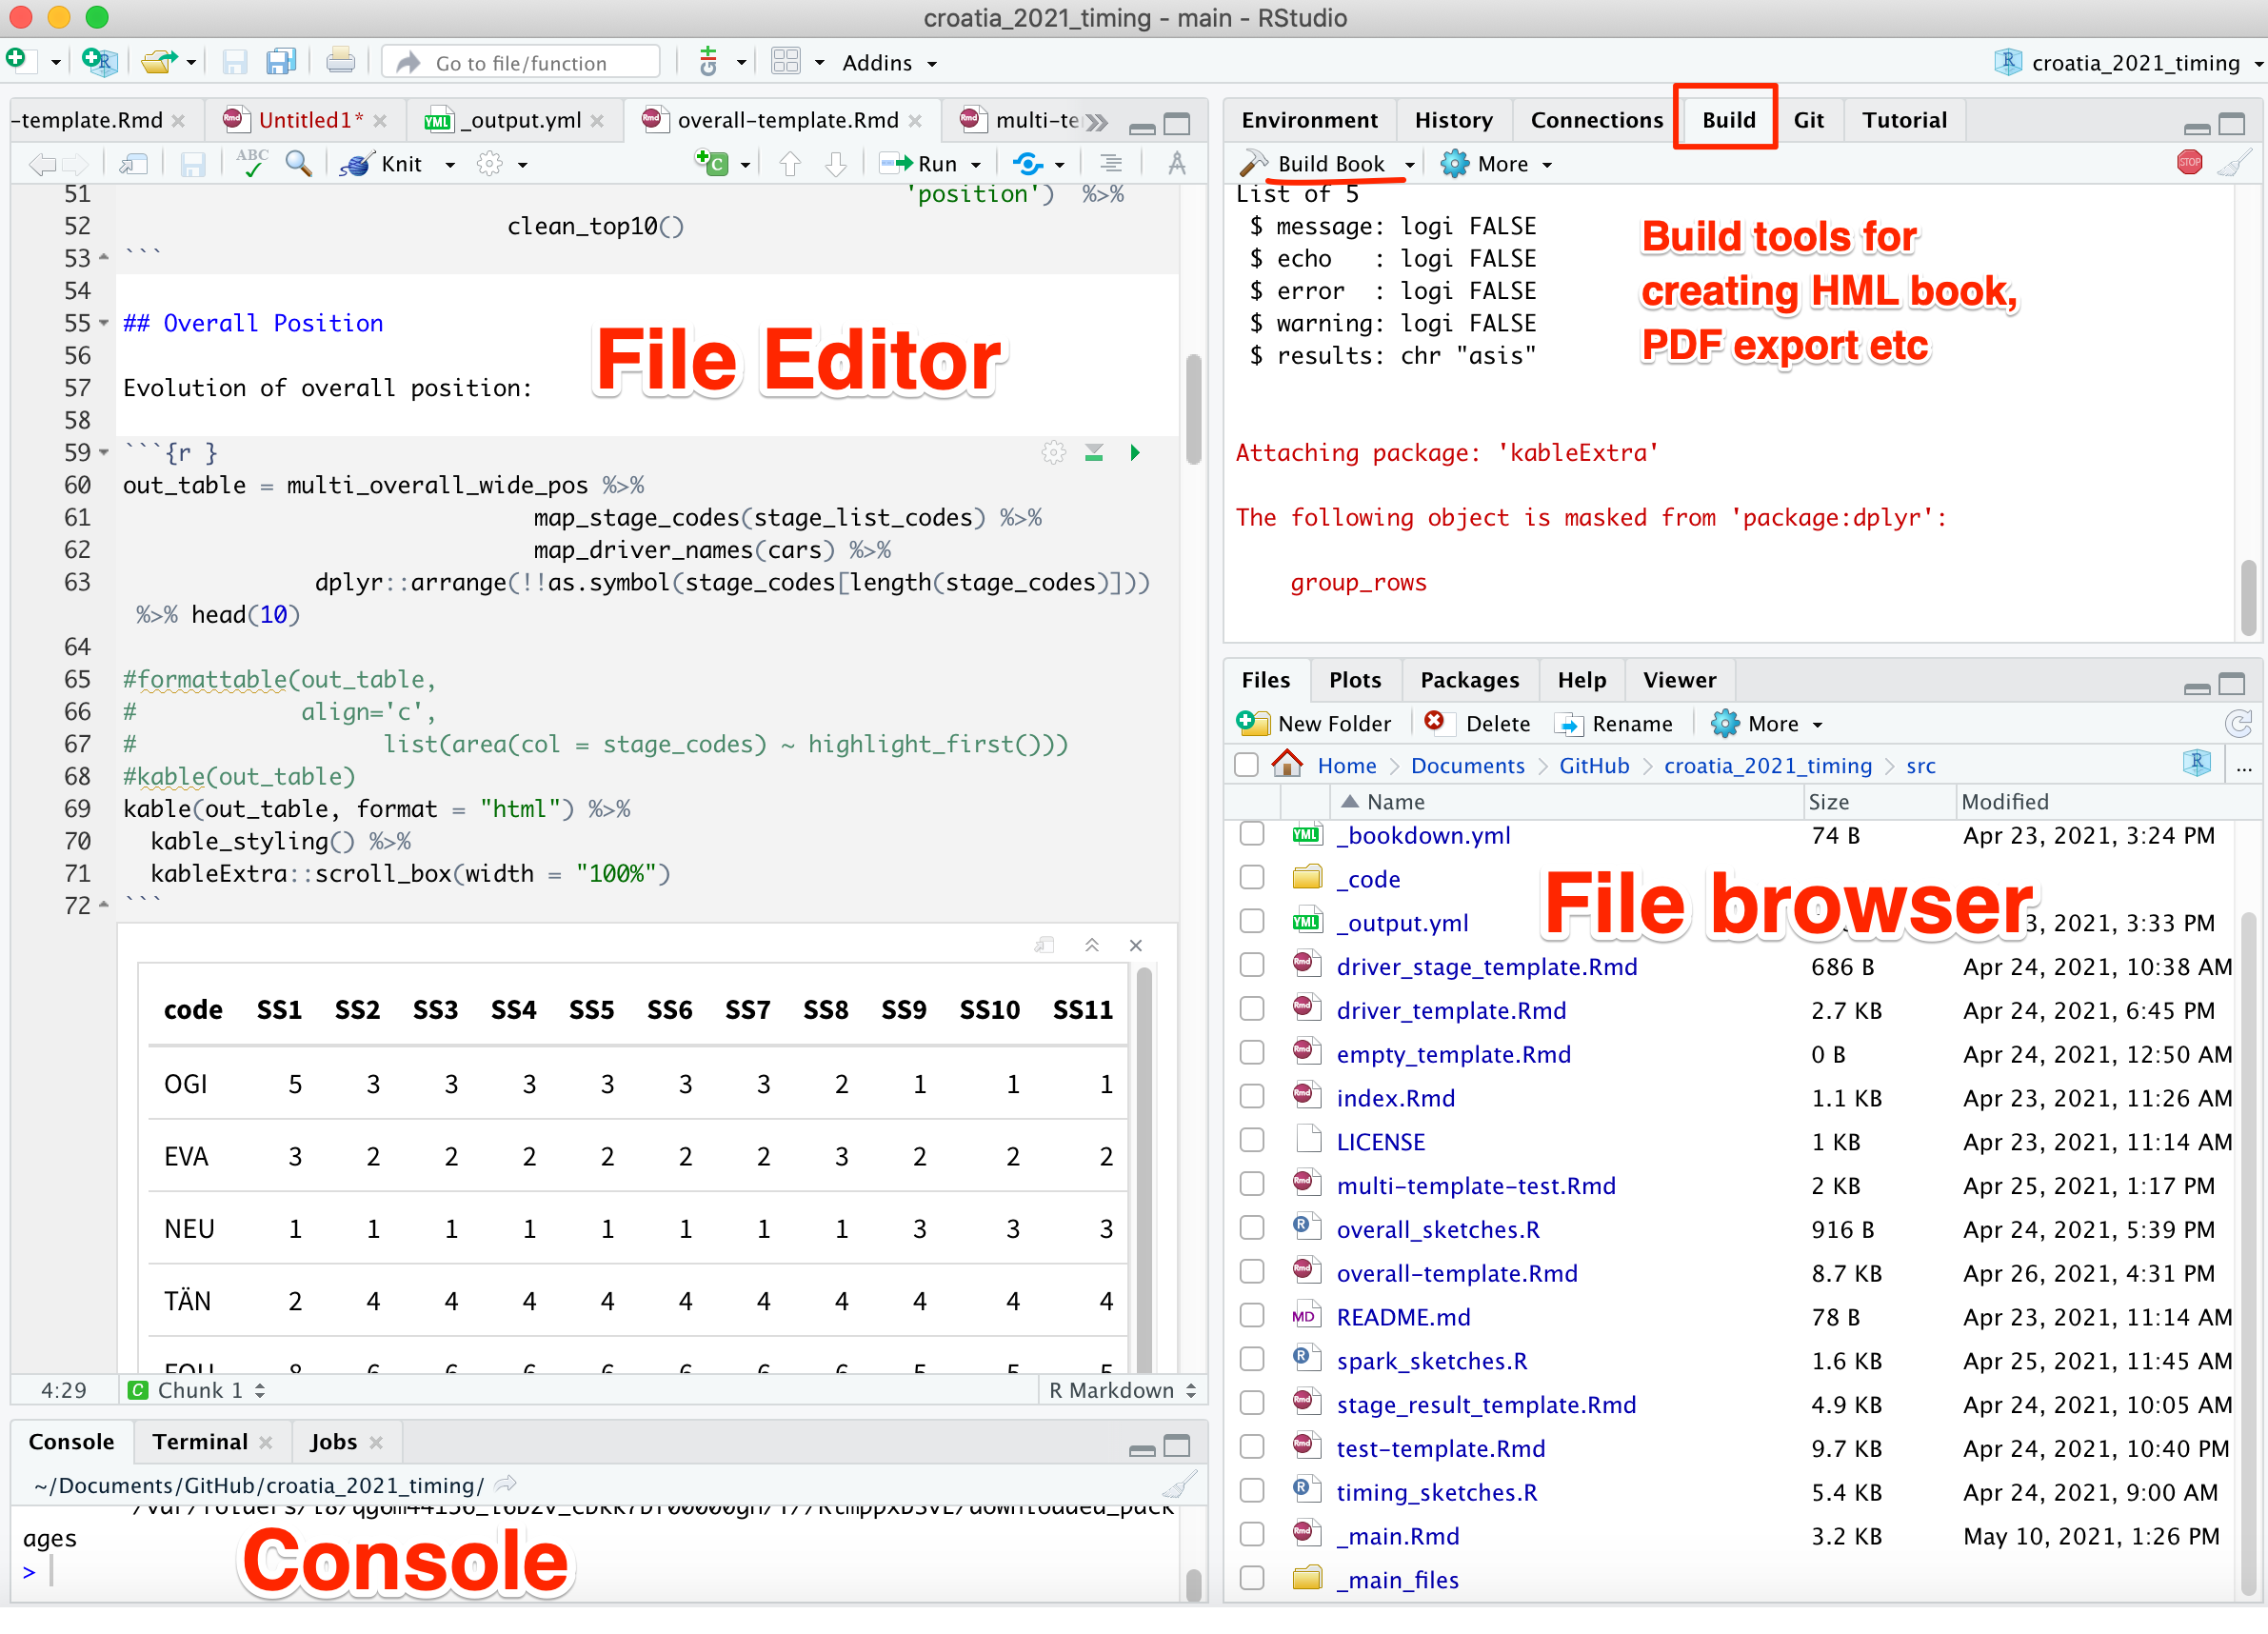Open the croatia_2021_timing project menu
Screen dimensions: 2268x1634
[x=2128, y=63]
